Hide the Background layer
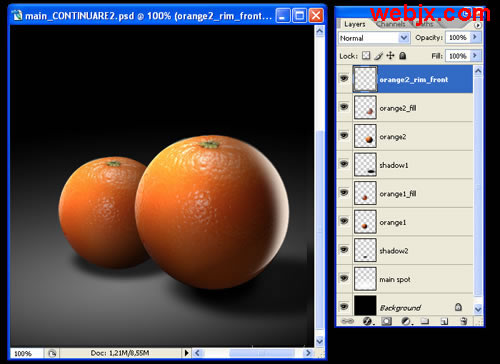Screen dimensions: 500x364 (344, 306)
